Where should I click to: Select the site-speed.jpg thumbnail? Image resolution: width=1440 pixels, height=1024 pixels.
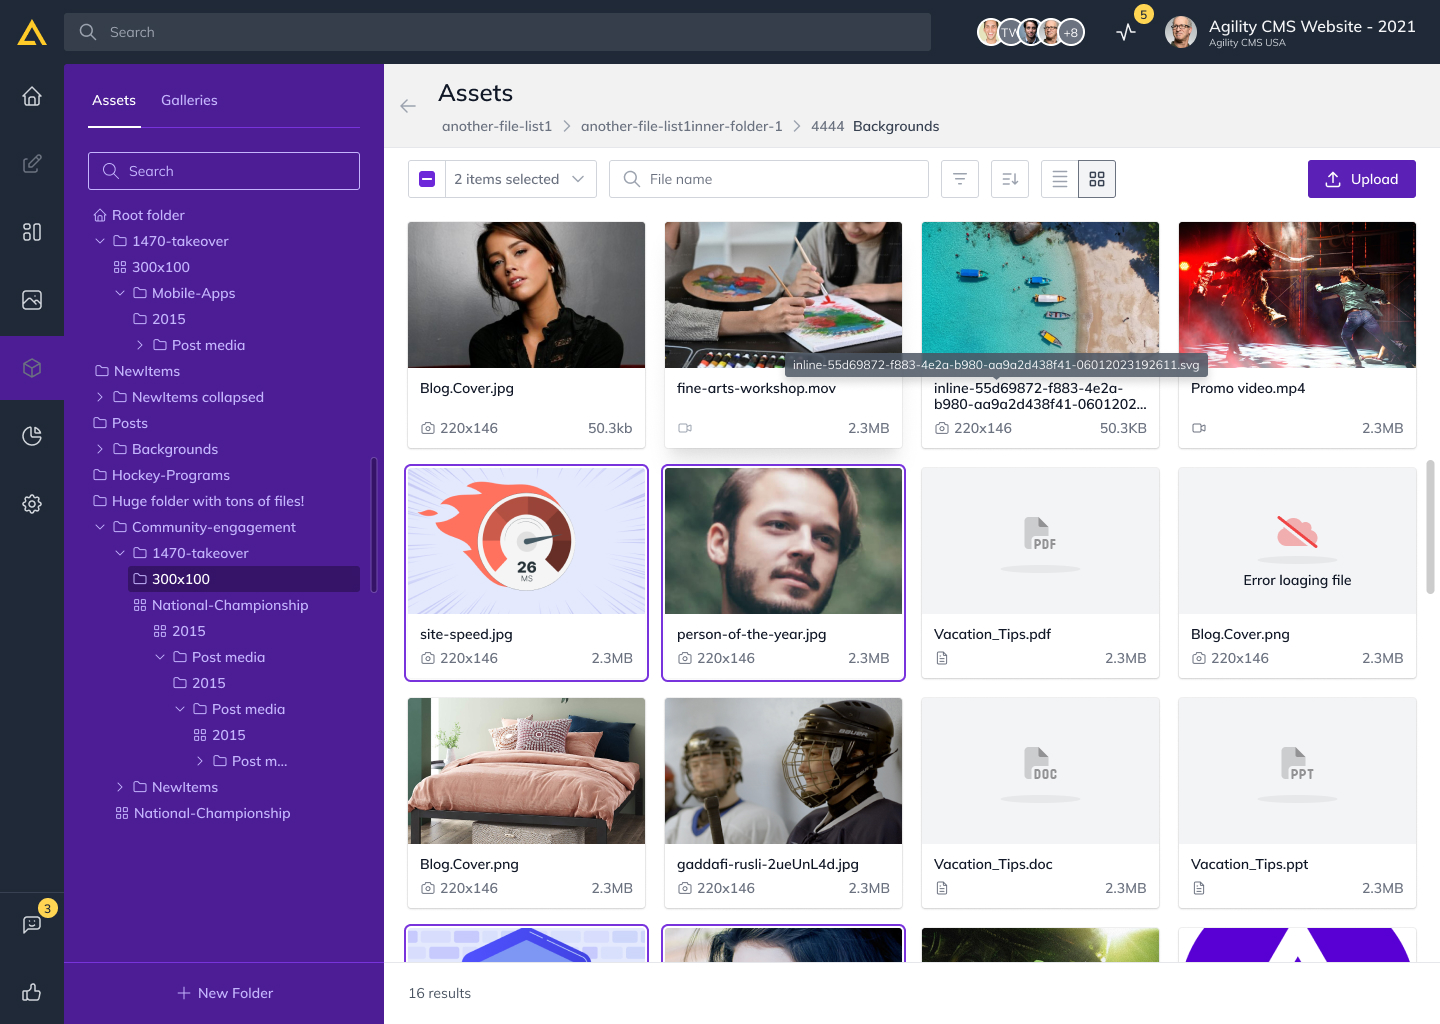pos(526,541)
